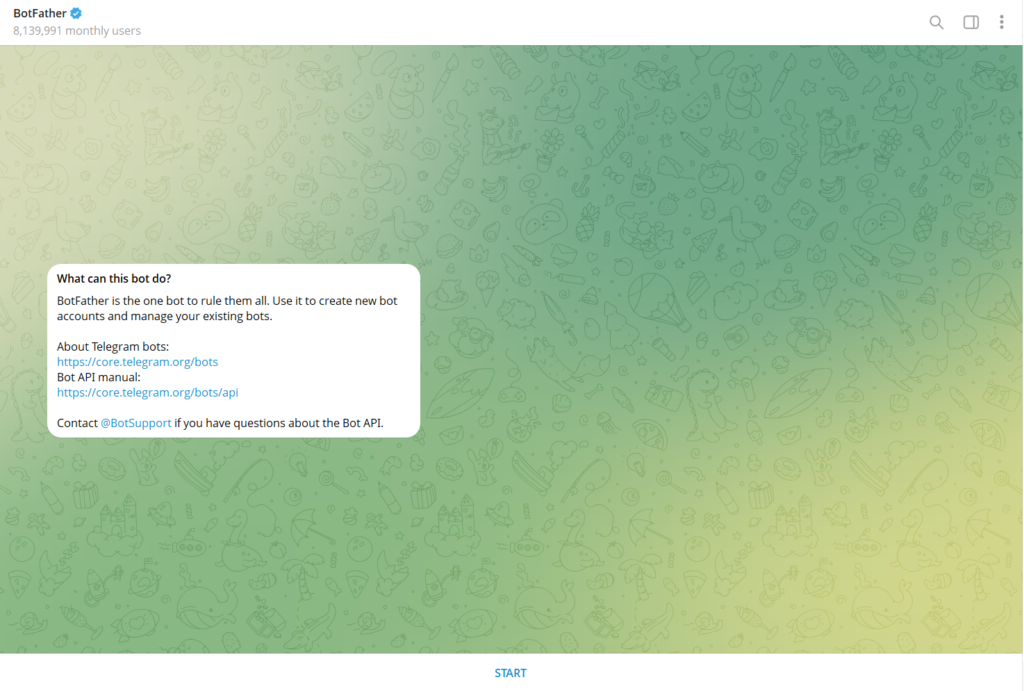Click the @BotSupport mention

[x=136, y=423]
